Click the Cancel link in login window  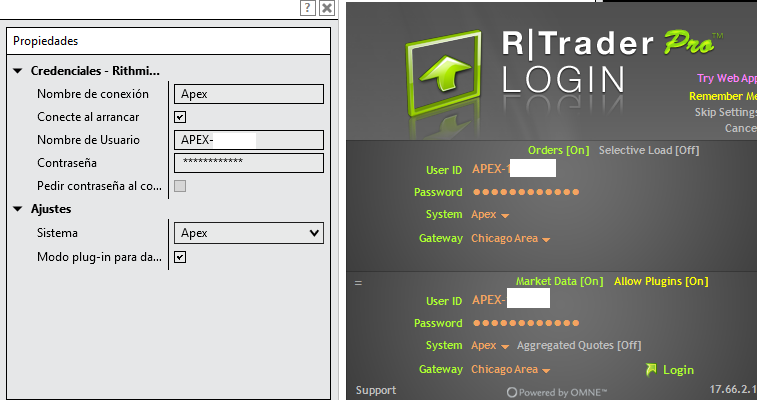(741, 128)
